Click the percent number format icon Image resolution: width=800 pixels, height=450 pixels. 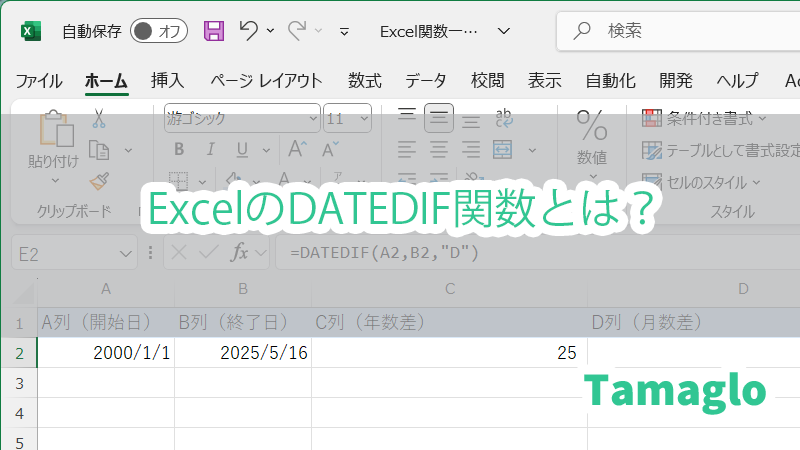click(591, 127)
